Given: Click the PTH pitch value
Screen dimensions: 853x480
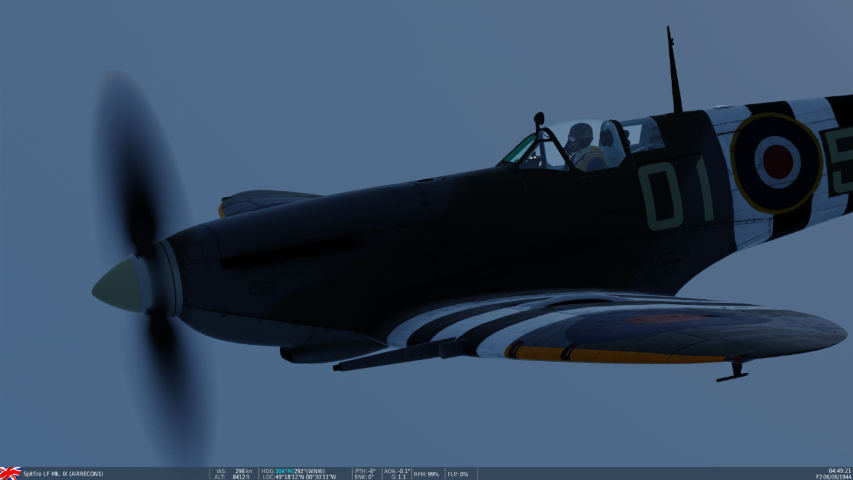Looking at the screenshot, I should point(365,470).
